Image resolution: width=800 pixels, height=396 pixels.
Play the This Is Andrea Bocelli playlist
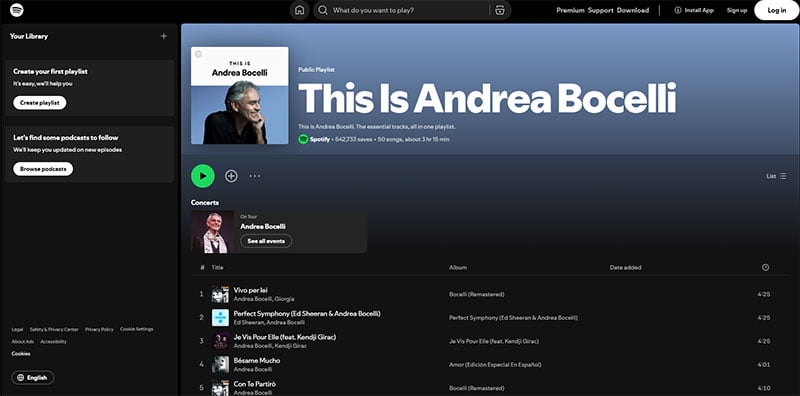[203, 176]
